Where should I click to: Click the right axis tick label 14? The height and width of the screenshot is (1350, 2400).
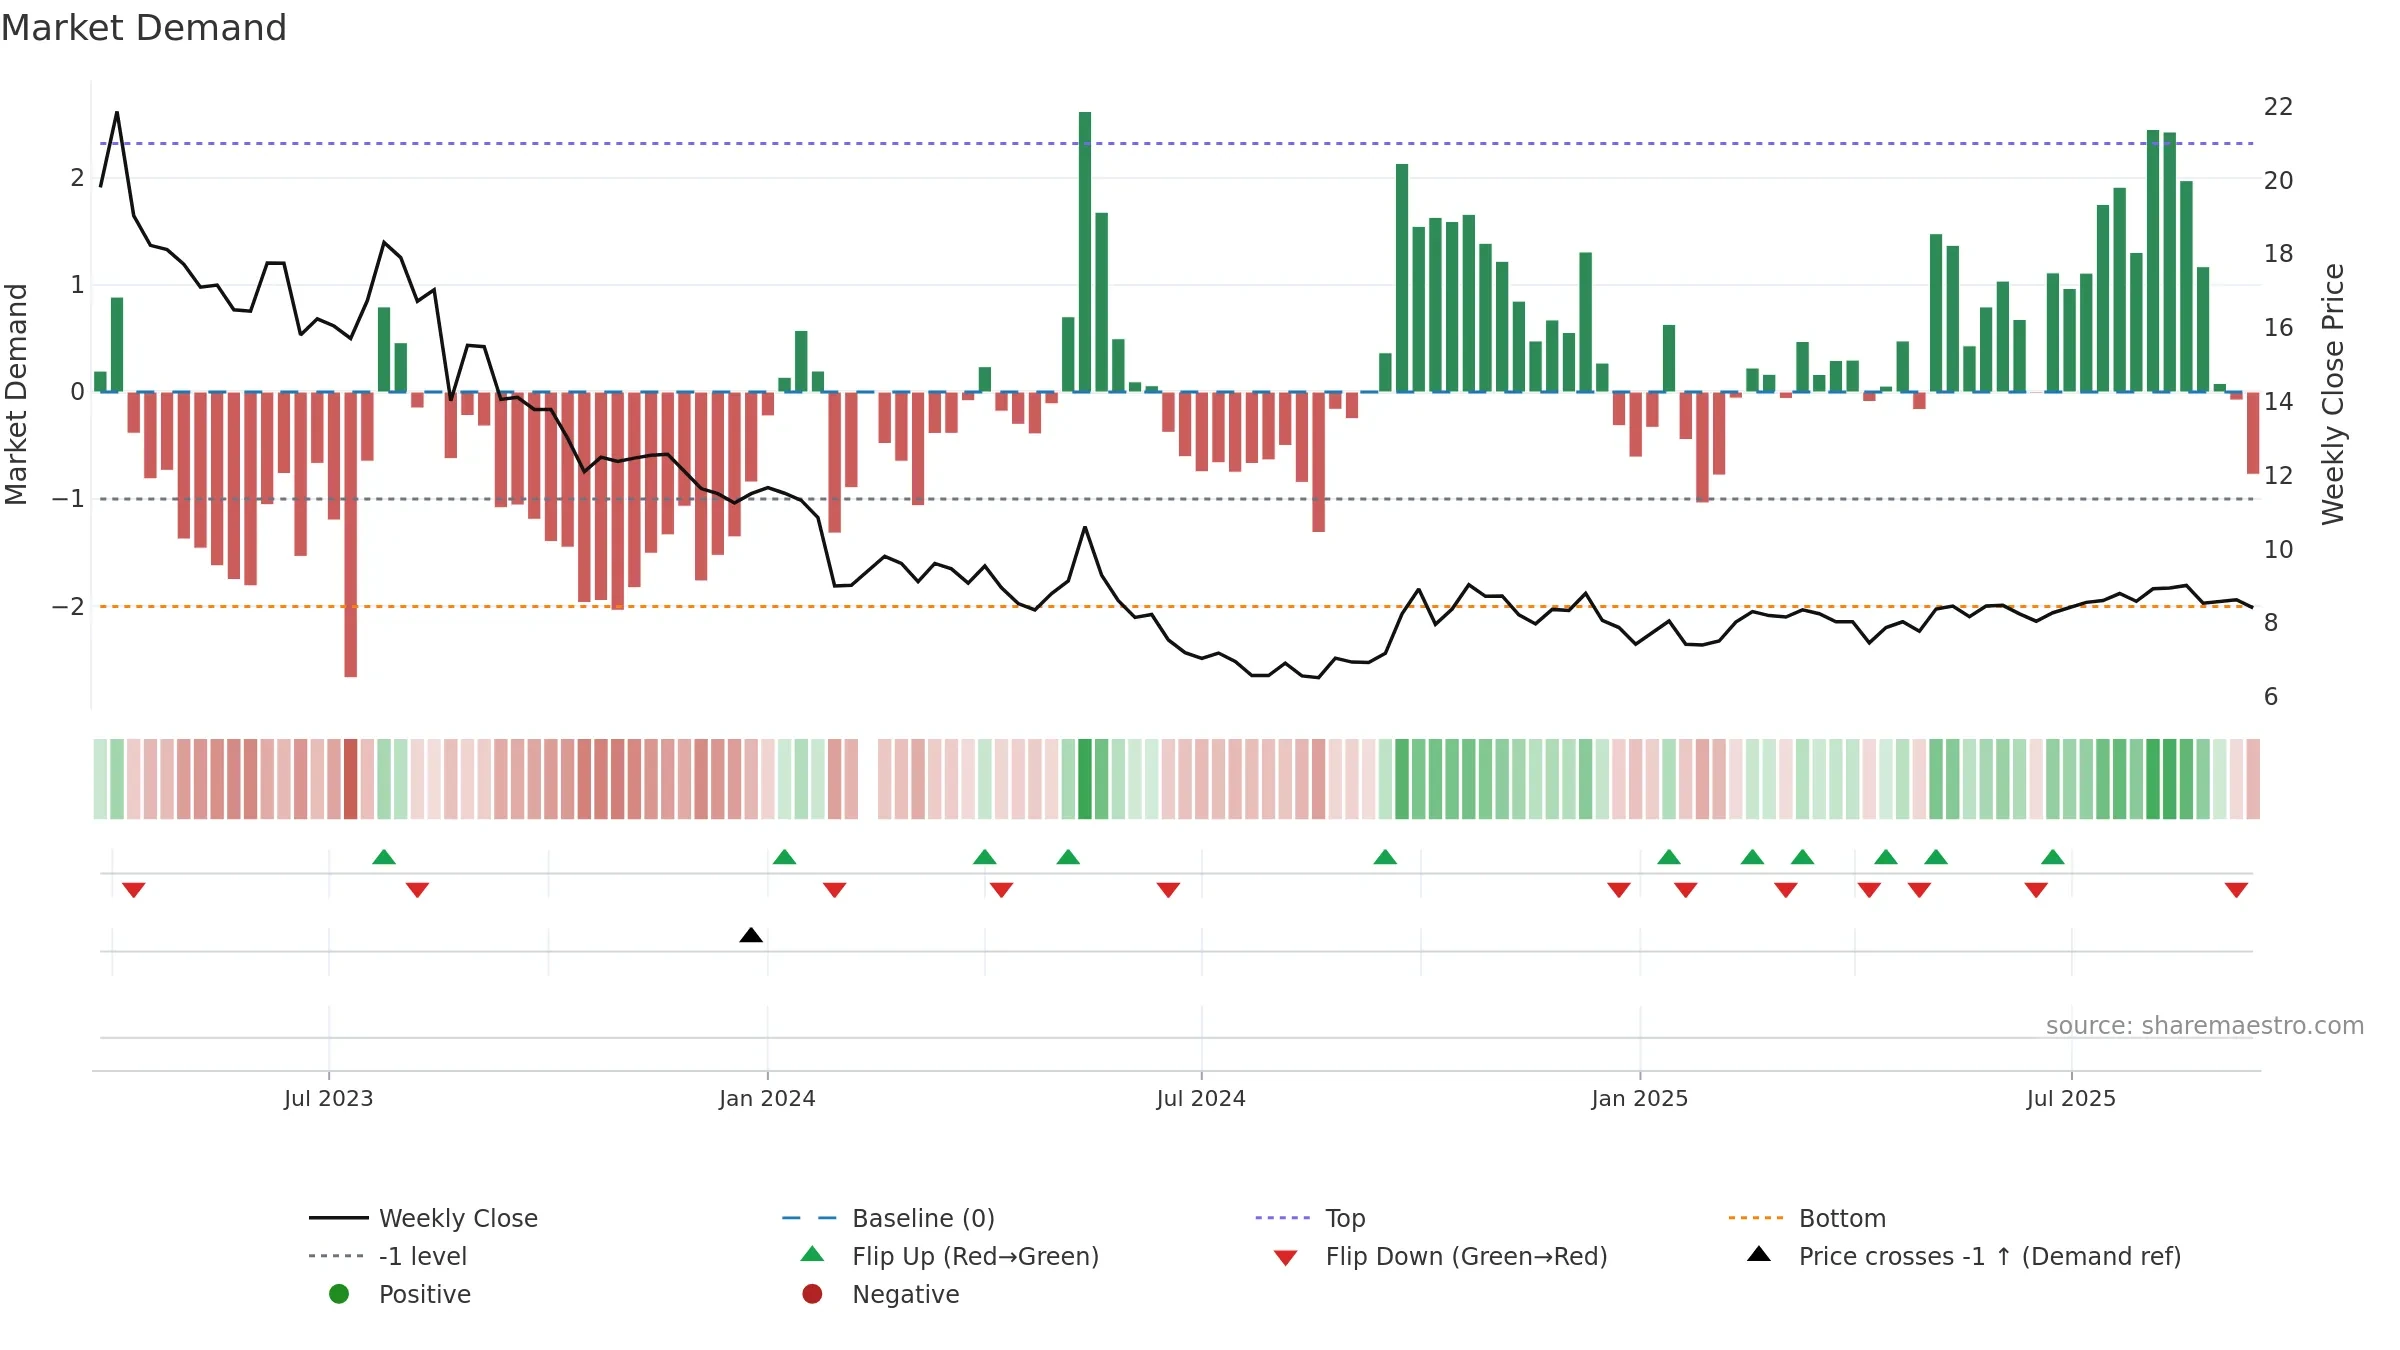coord(2278,402)
